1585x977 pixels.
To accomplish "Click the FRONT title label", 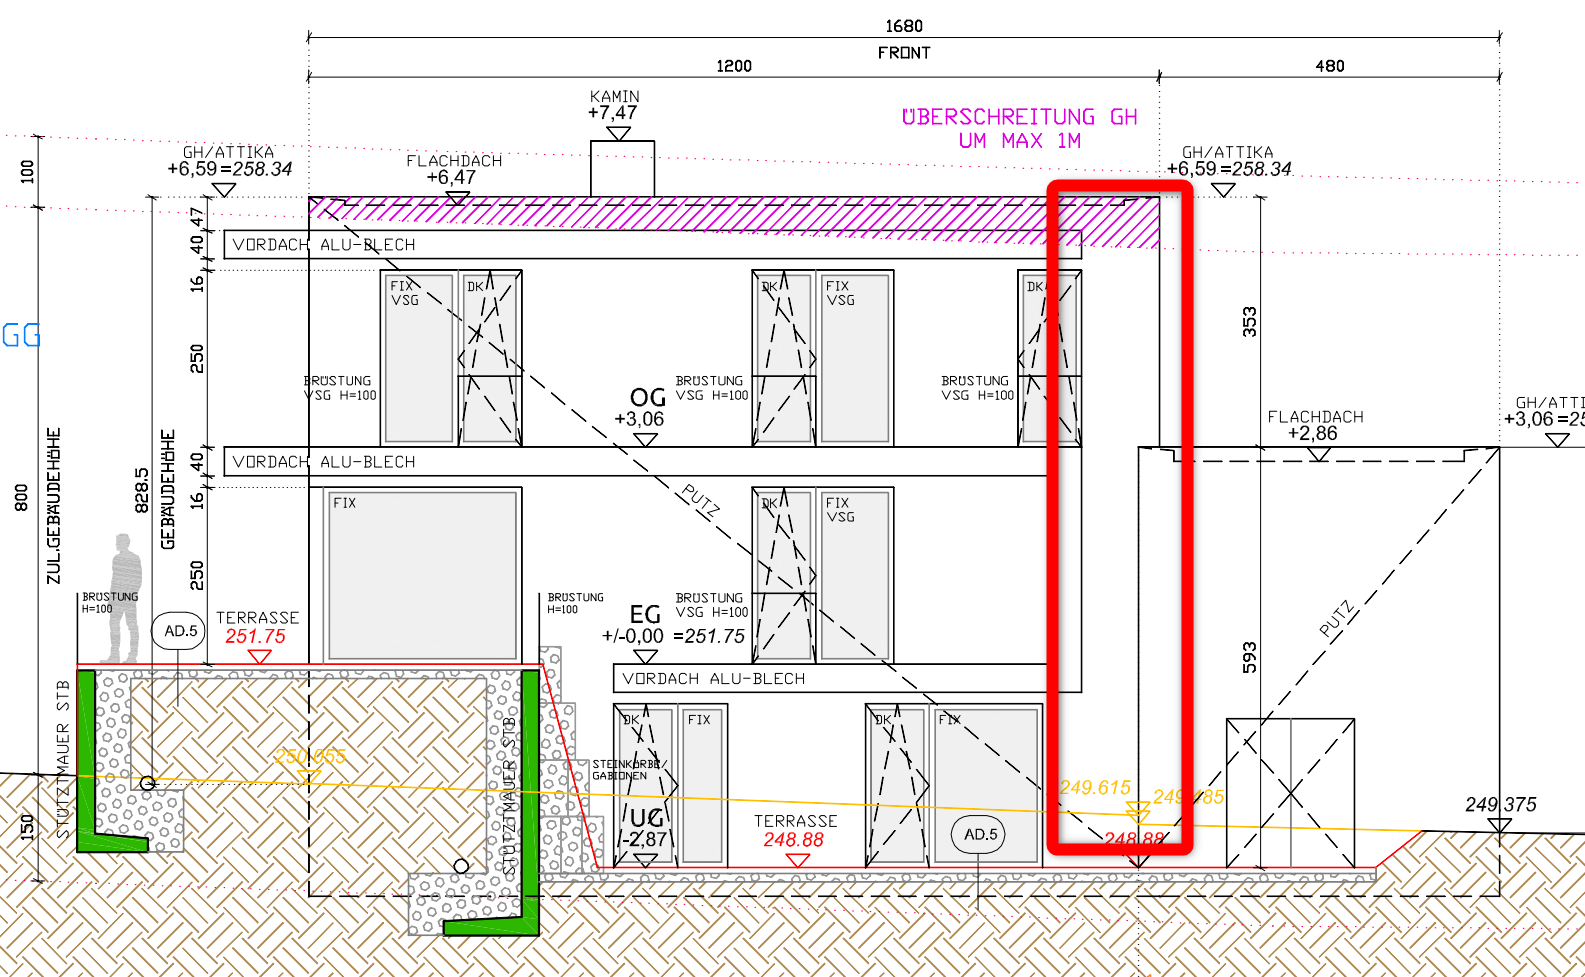I will pos(903,53).
